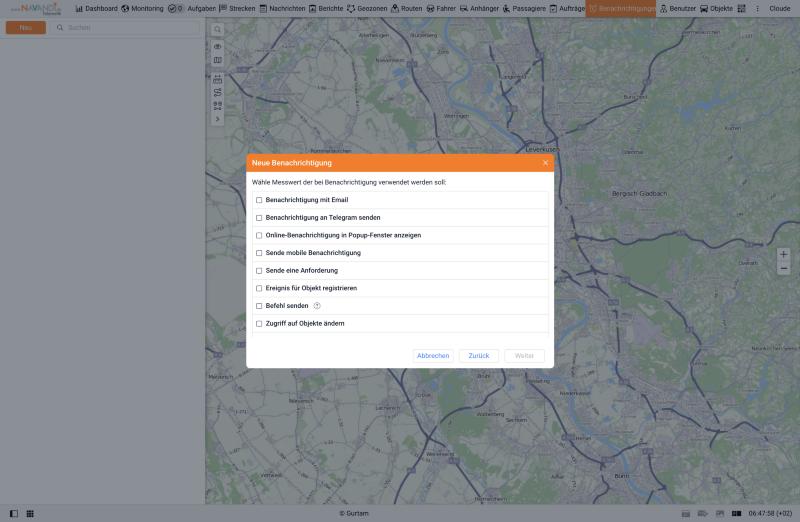
Task: Enable Sende mobile Benachrichtigung checkbox
Action: point(259,253)
